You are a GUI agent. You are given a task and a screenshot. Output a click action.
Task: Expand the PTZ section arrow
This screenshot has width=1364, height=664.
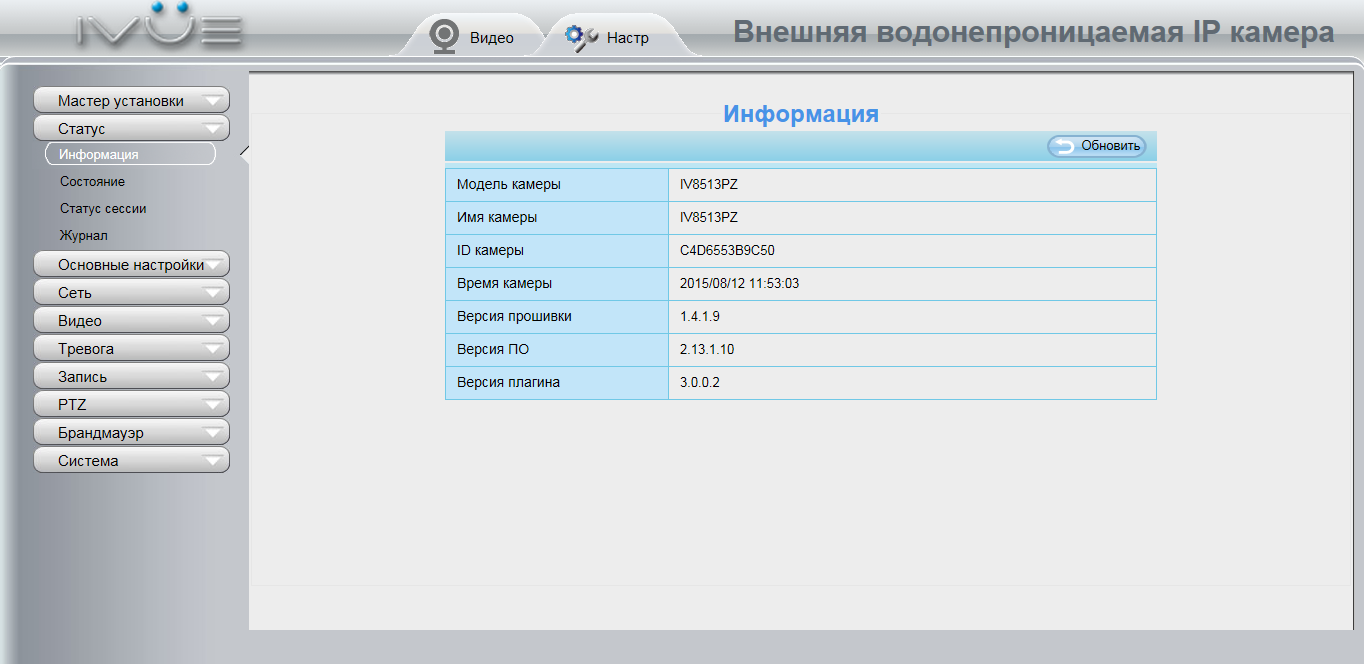pyautogui.click(x=212, y=405)
